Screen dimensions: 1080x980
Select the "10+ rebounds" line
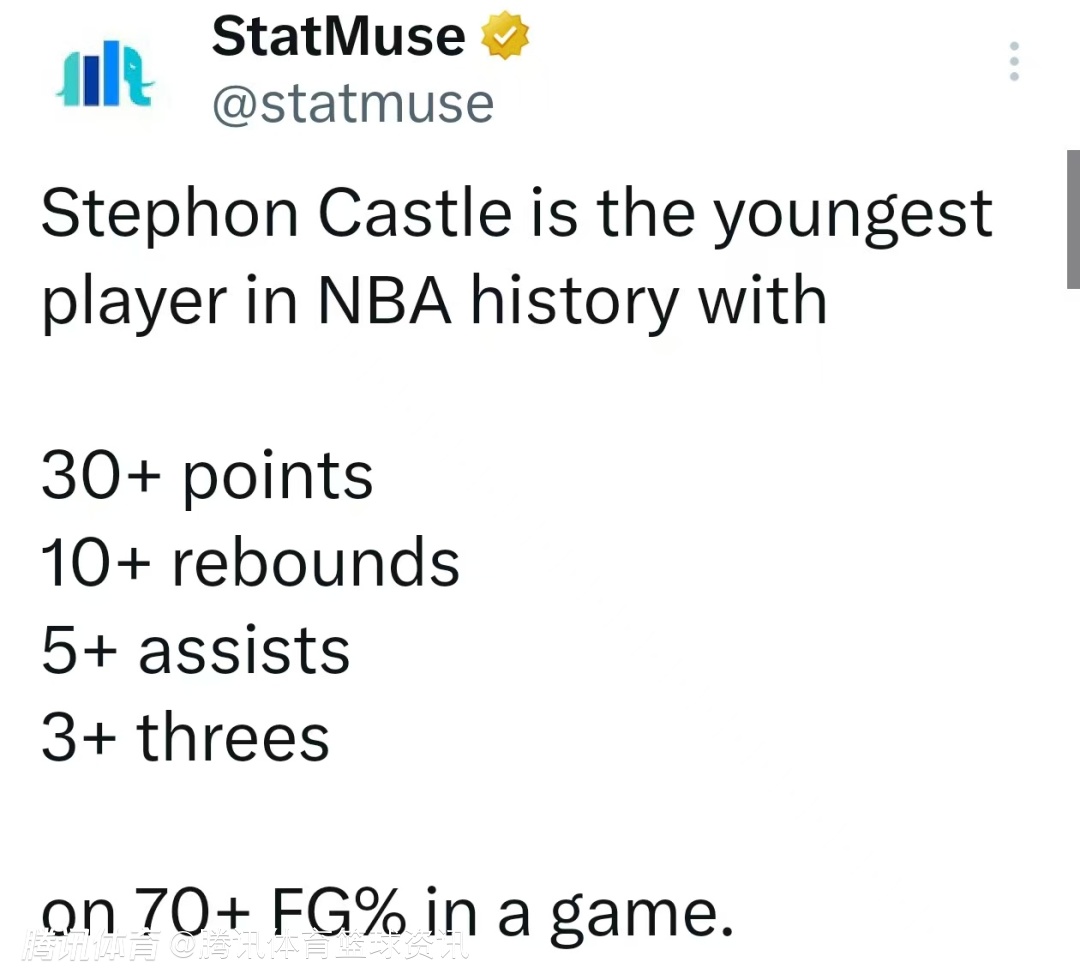pos(250,562)
